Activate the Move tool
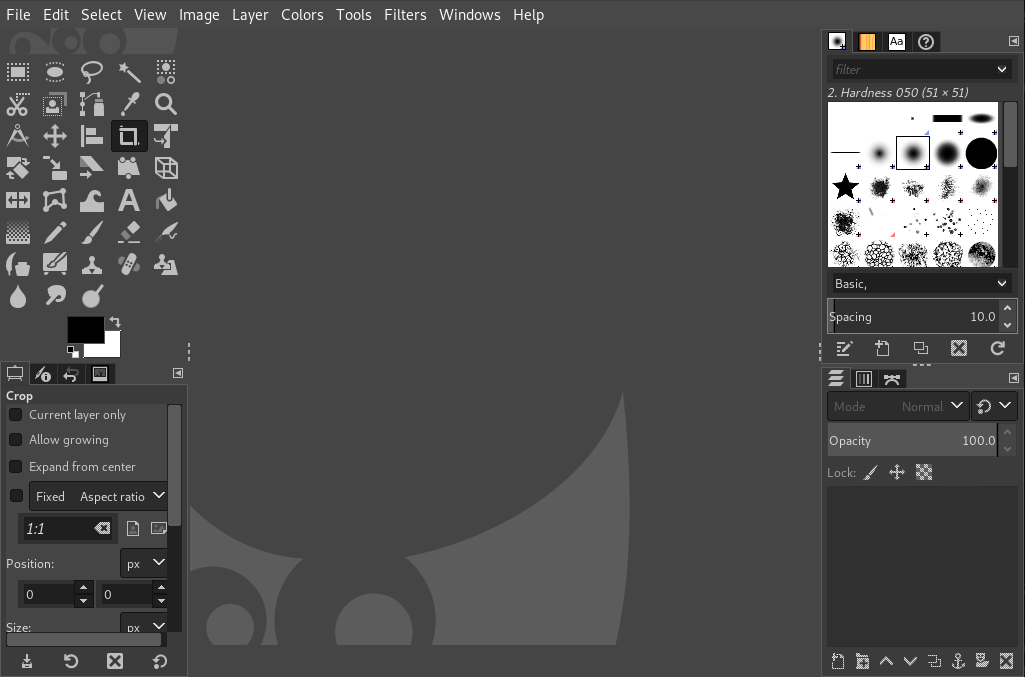The height and width of the screenshot is (677, 1025). pyautogui.click(x=55, y=137)
